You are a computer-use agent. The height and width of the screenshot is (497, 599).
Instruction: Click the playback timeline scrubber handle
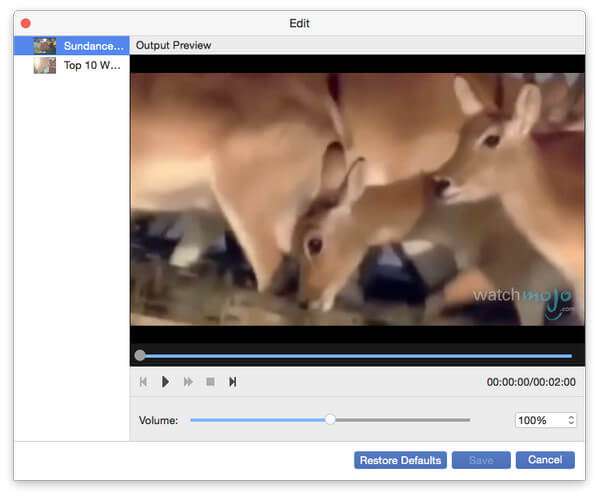140,355
